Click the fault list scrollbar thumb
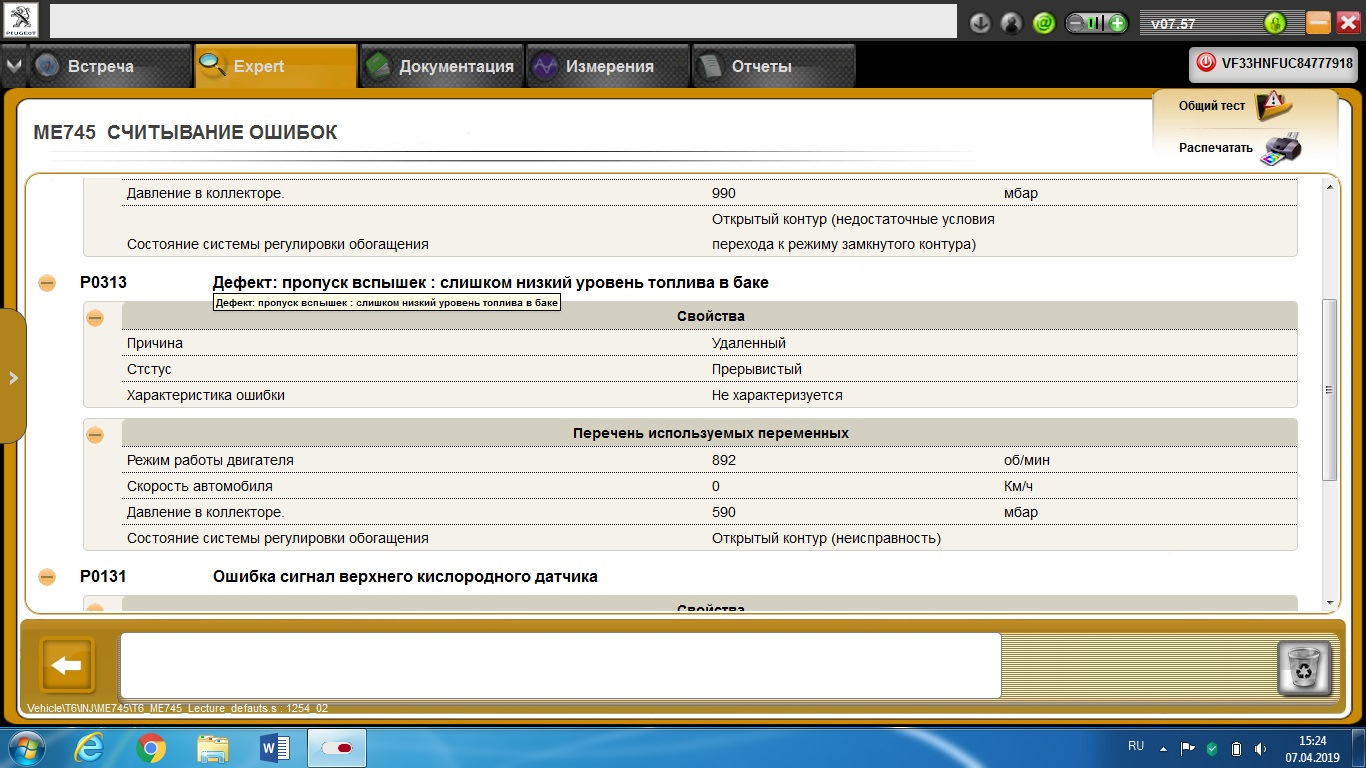The image size is (1366, 768). pos(1329,390)
